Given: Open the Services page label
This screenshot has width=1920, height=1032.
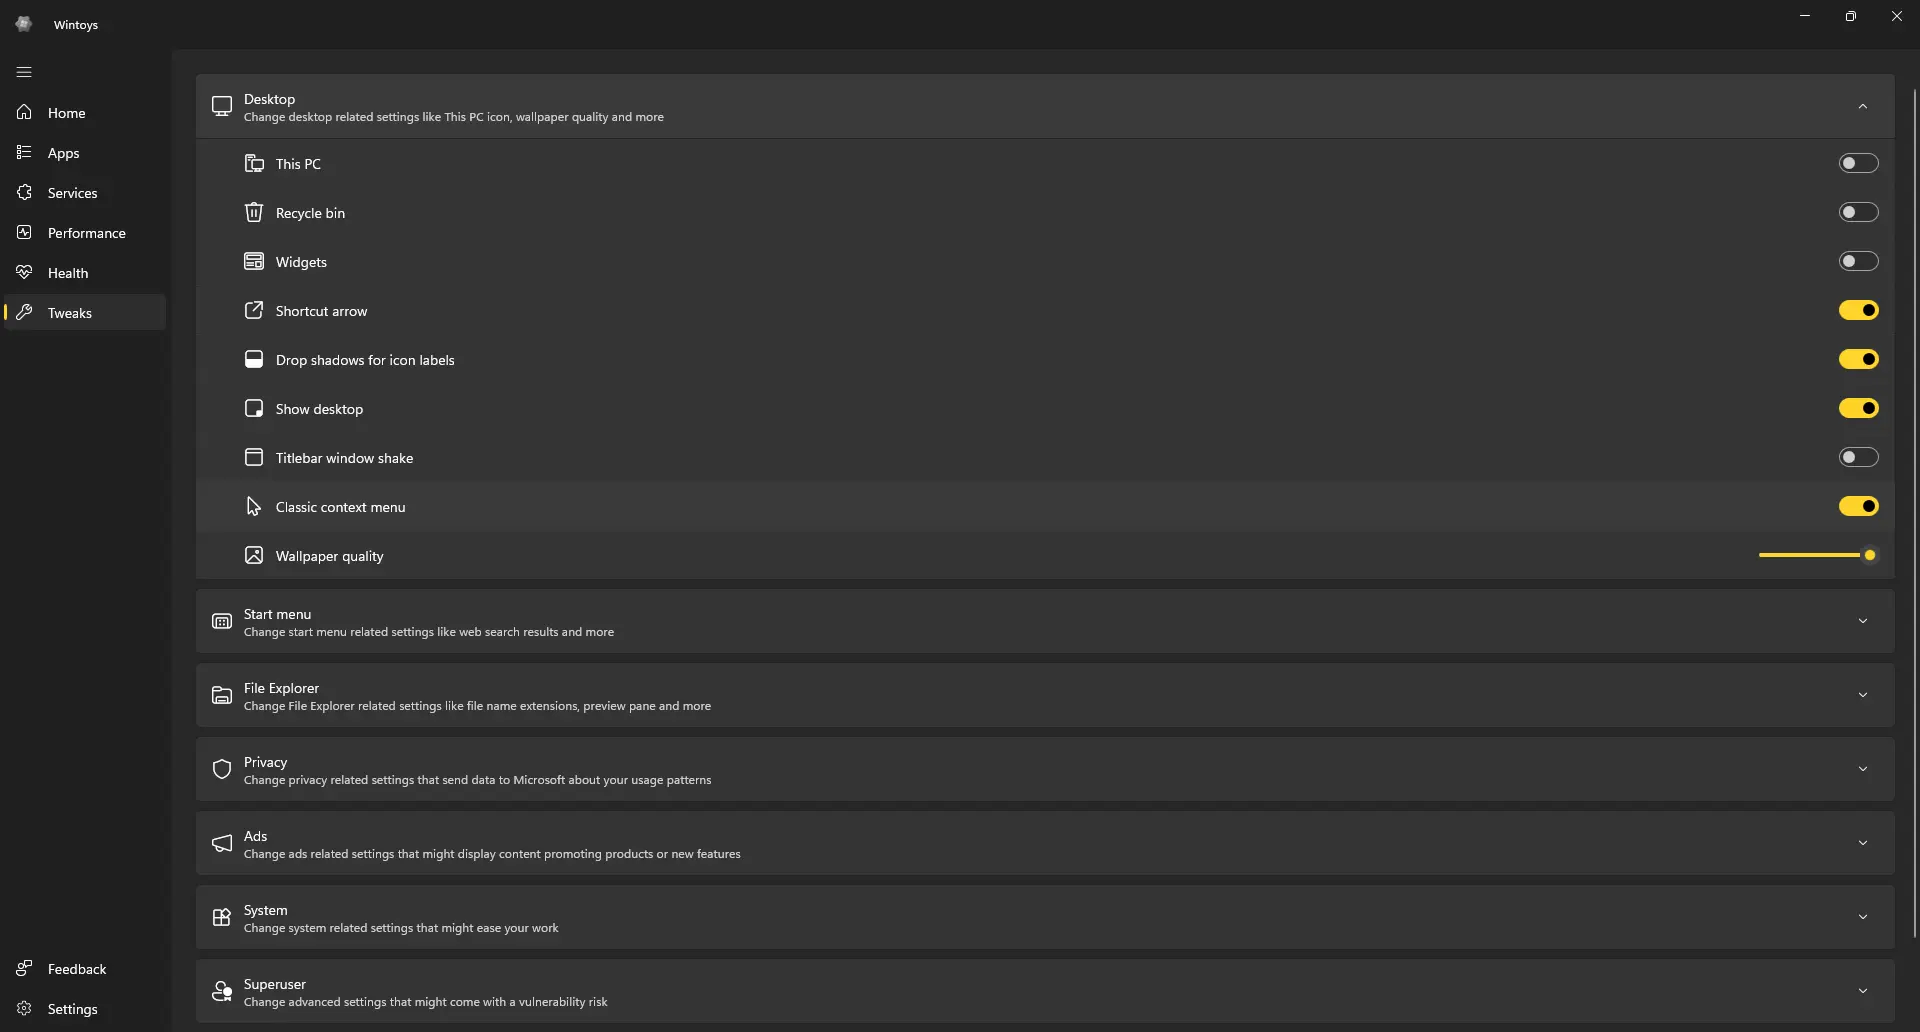Looking at the screenshot, I should (x=72, y=193).
